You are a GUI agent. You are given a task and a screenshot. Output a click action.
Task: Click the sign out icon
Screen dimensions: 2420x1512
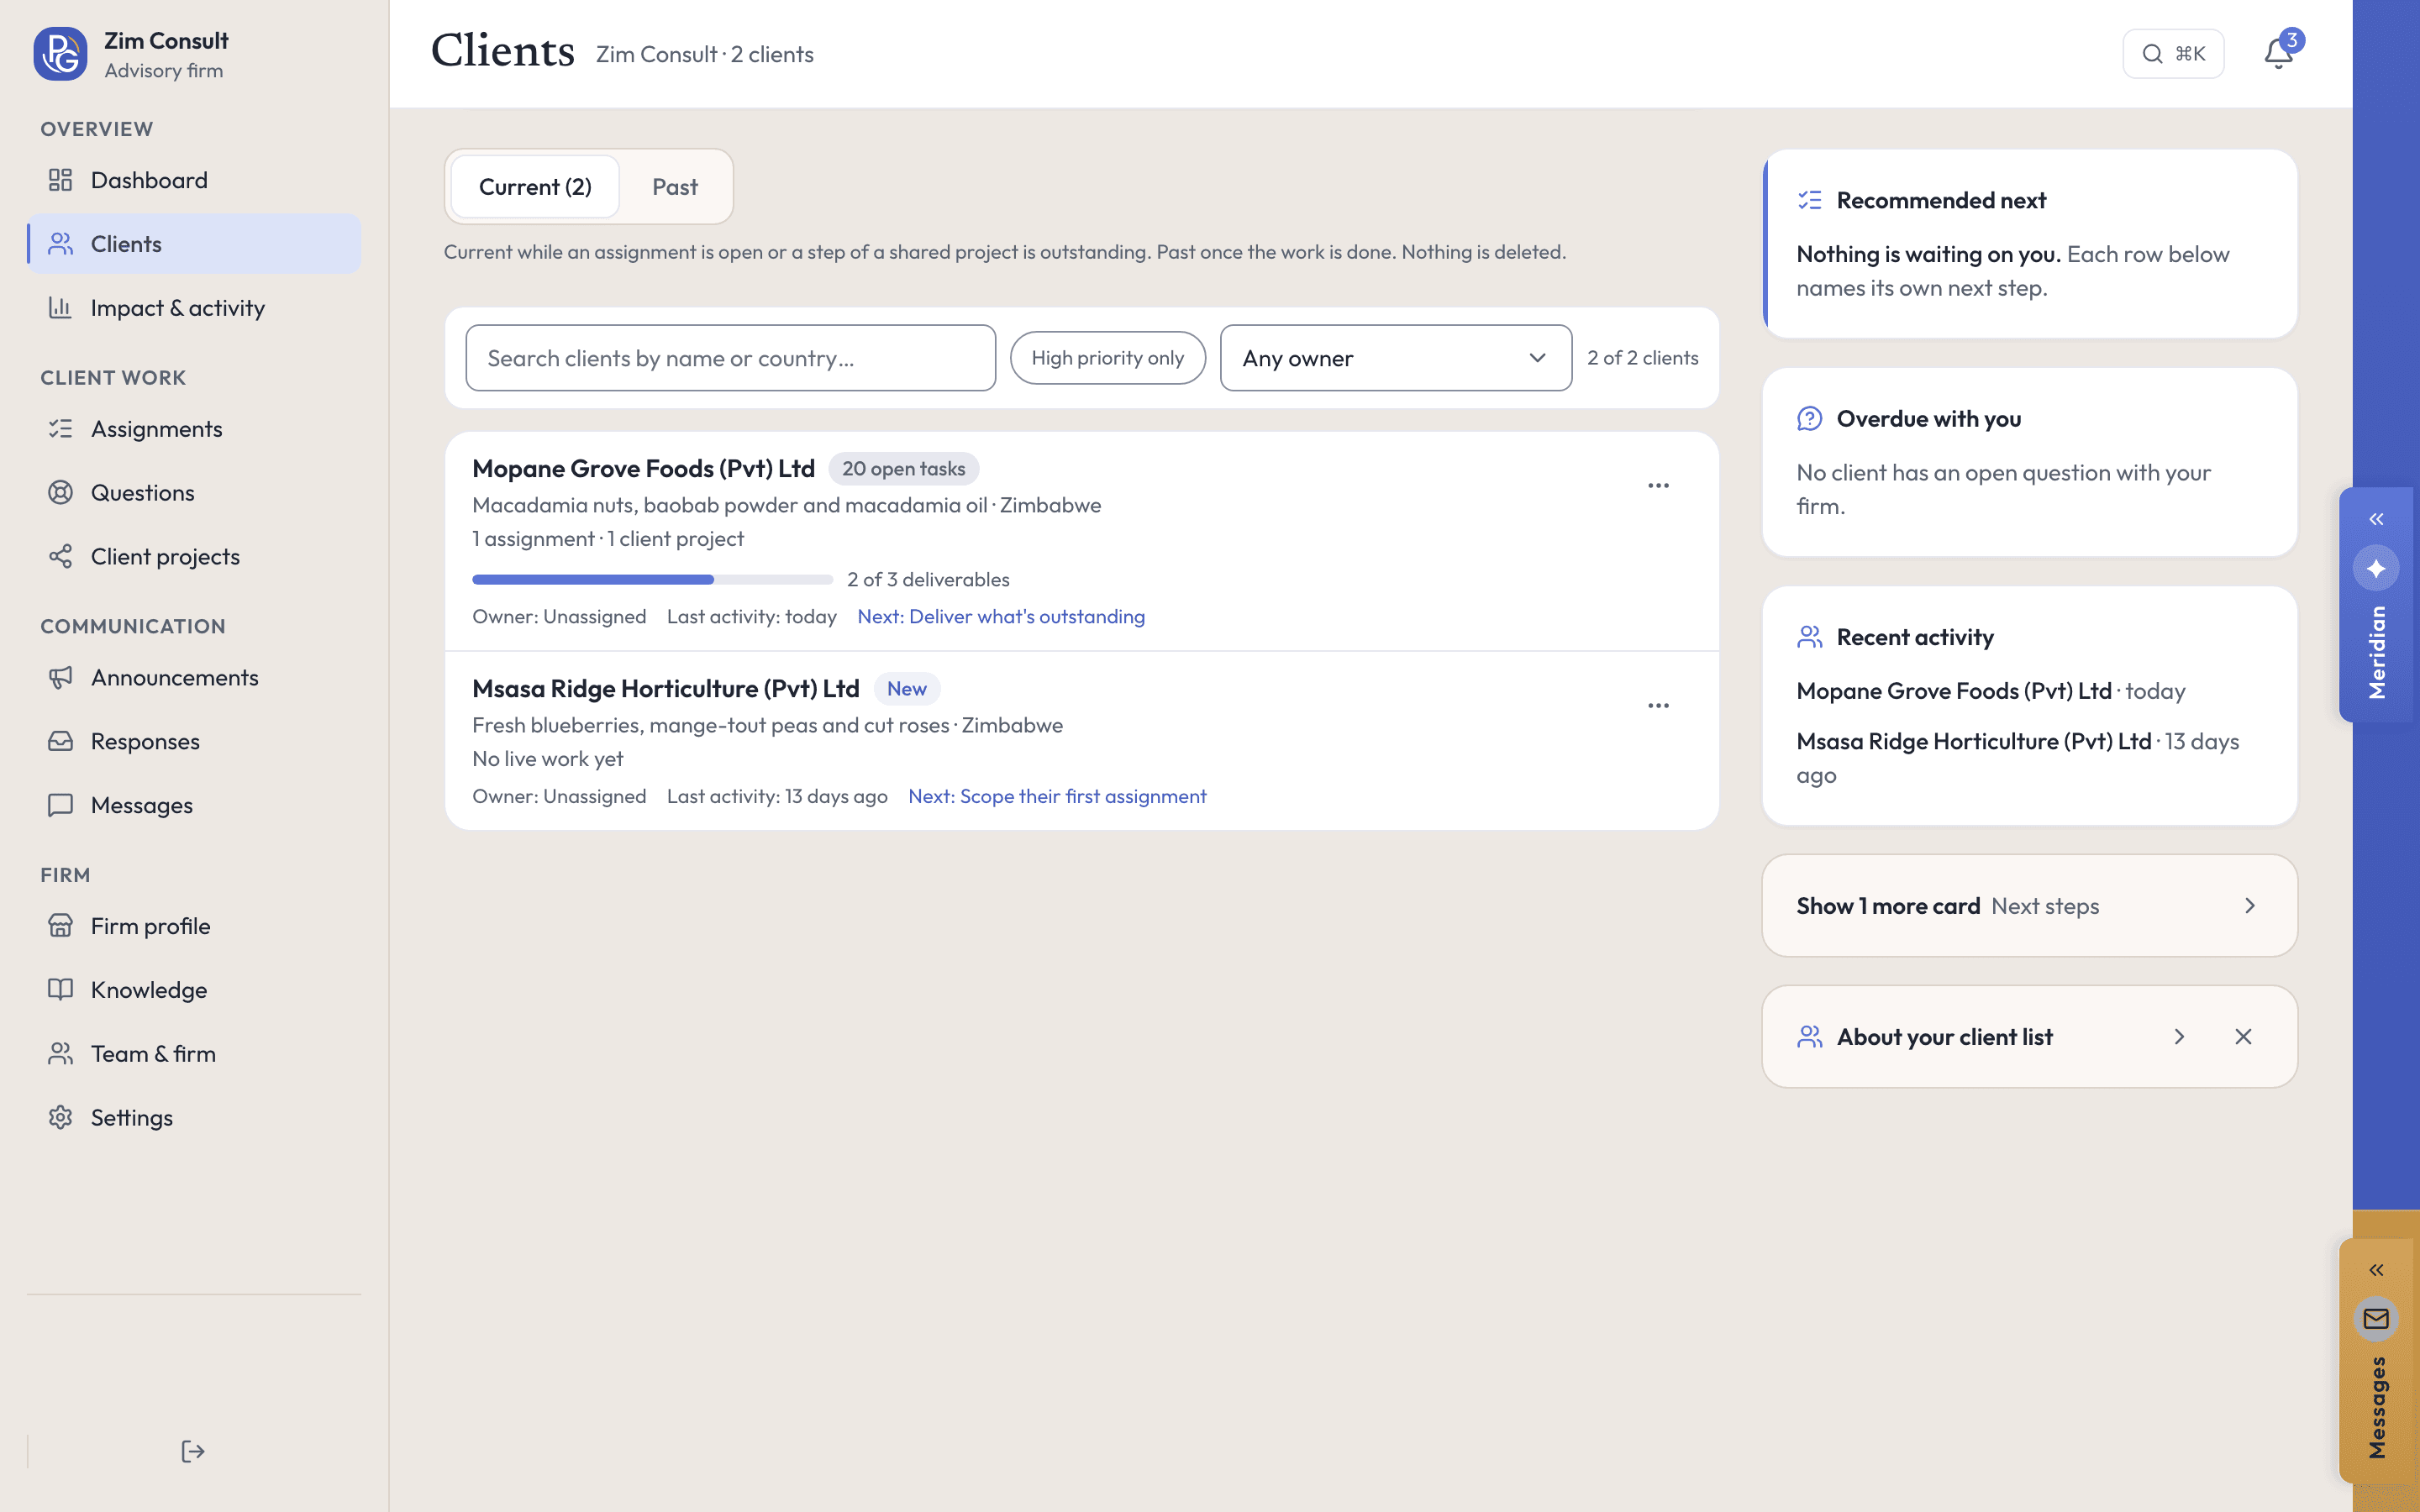click(x=193, y=1451)
